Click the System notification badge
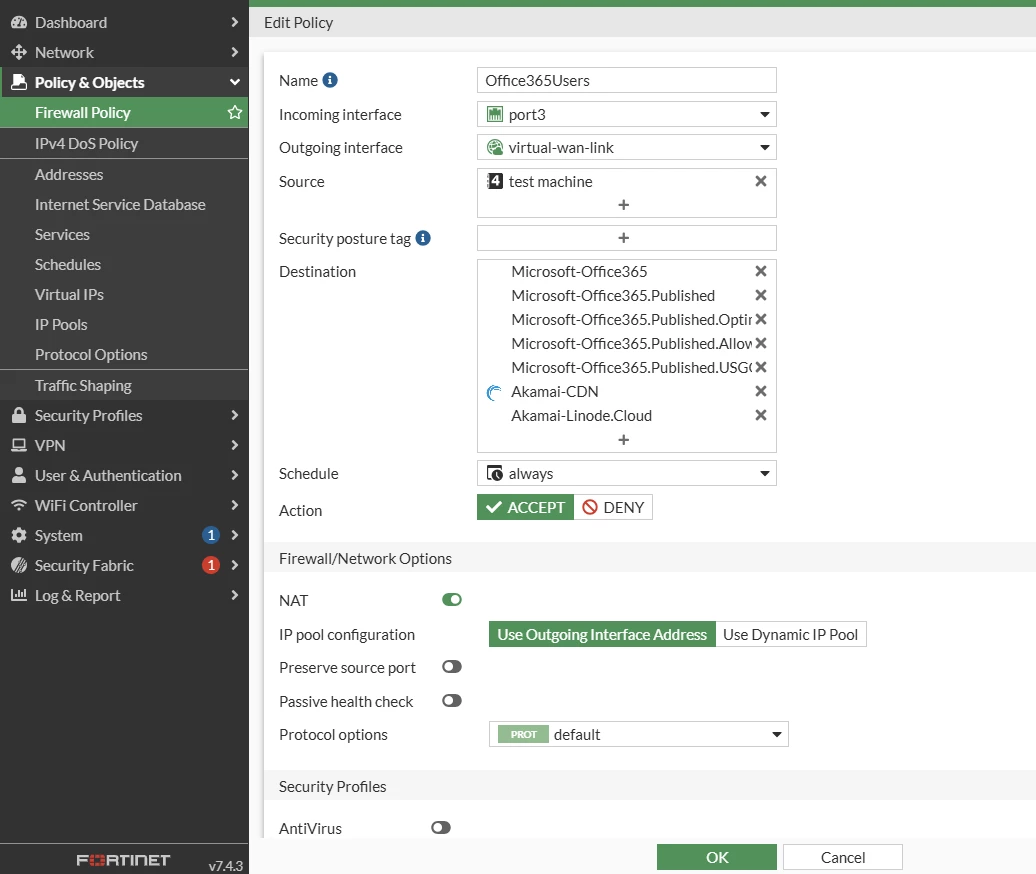The width and height of the screenshot is (1036, 874). pos(211,535)
